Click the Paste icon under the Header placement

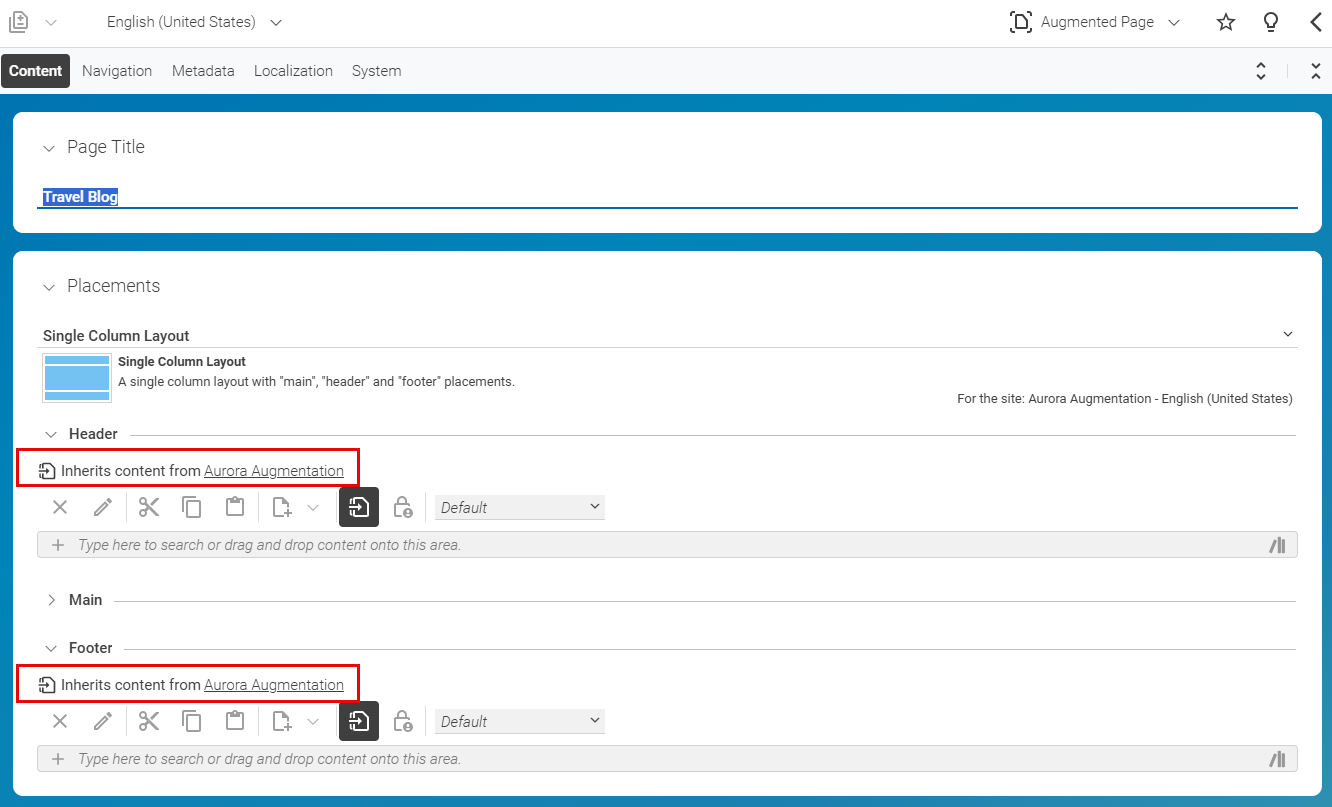[234, 507]
